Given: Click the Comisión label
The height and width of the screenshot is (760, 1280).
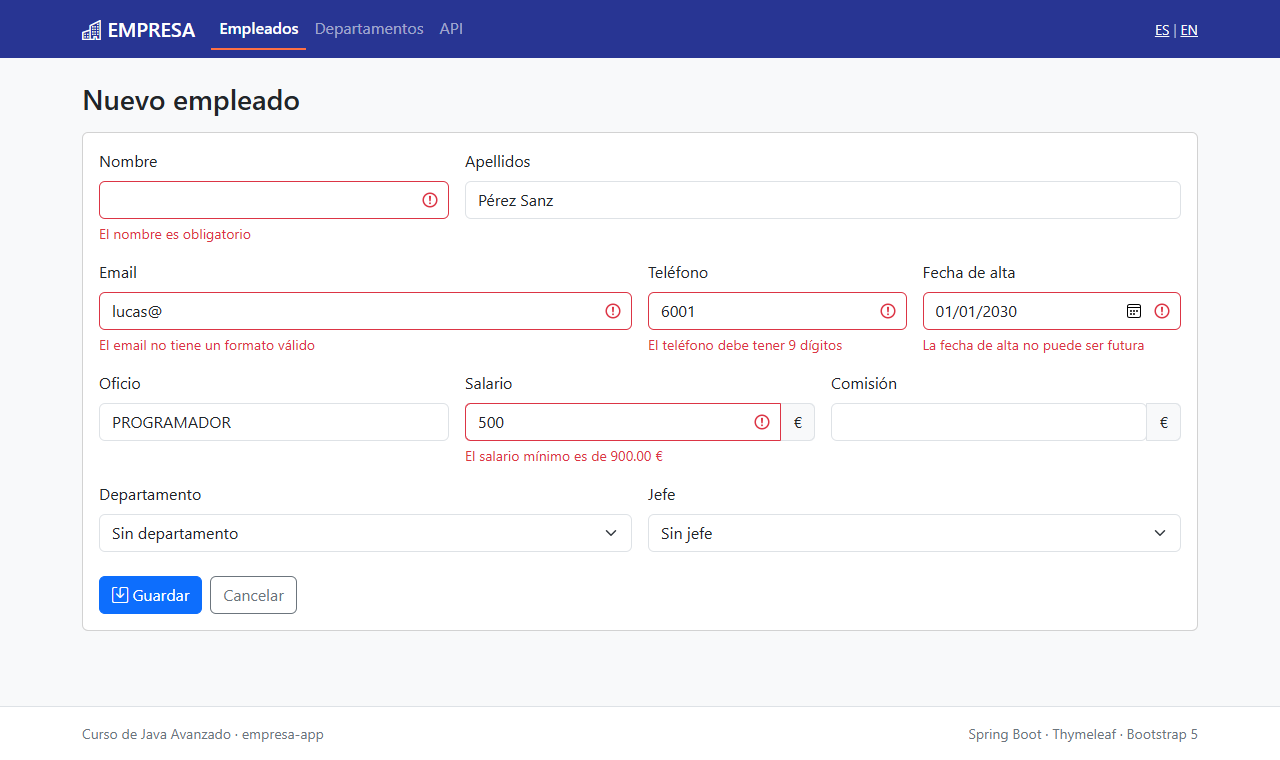Looking at the screenshot, I should point(864,383).
